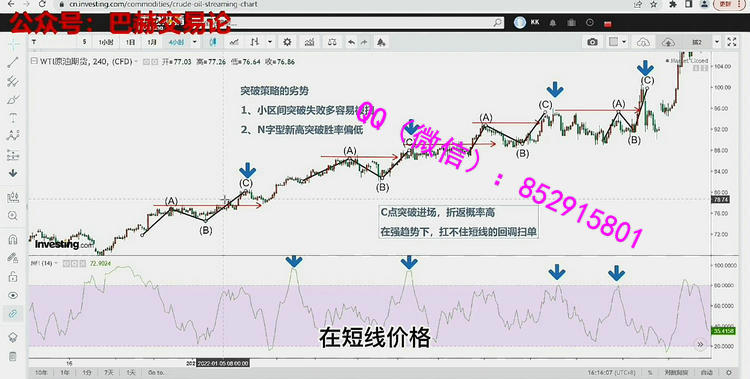
Task: Toggle lock all drawing tools
Action: pos(13,276)
